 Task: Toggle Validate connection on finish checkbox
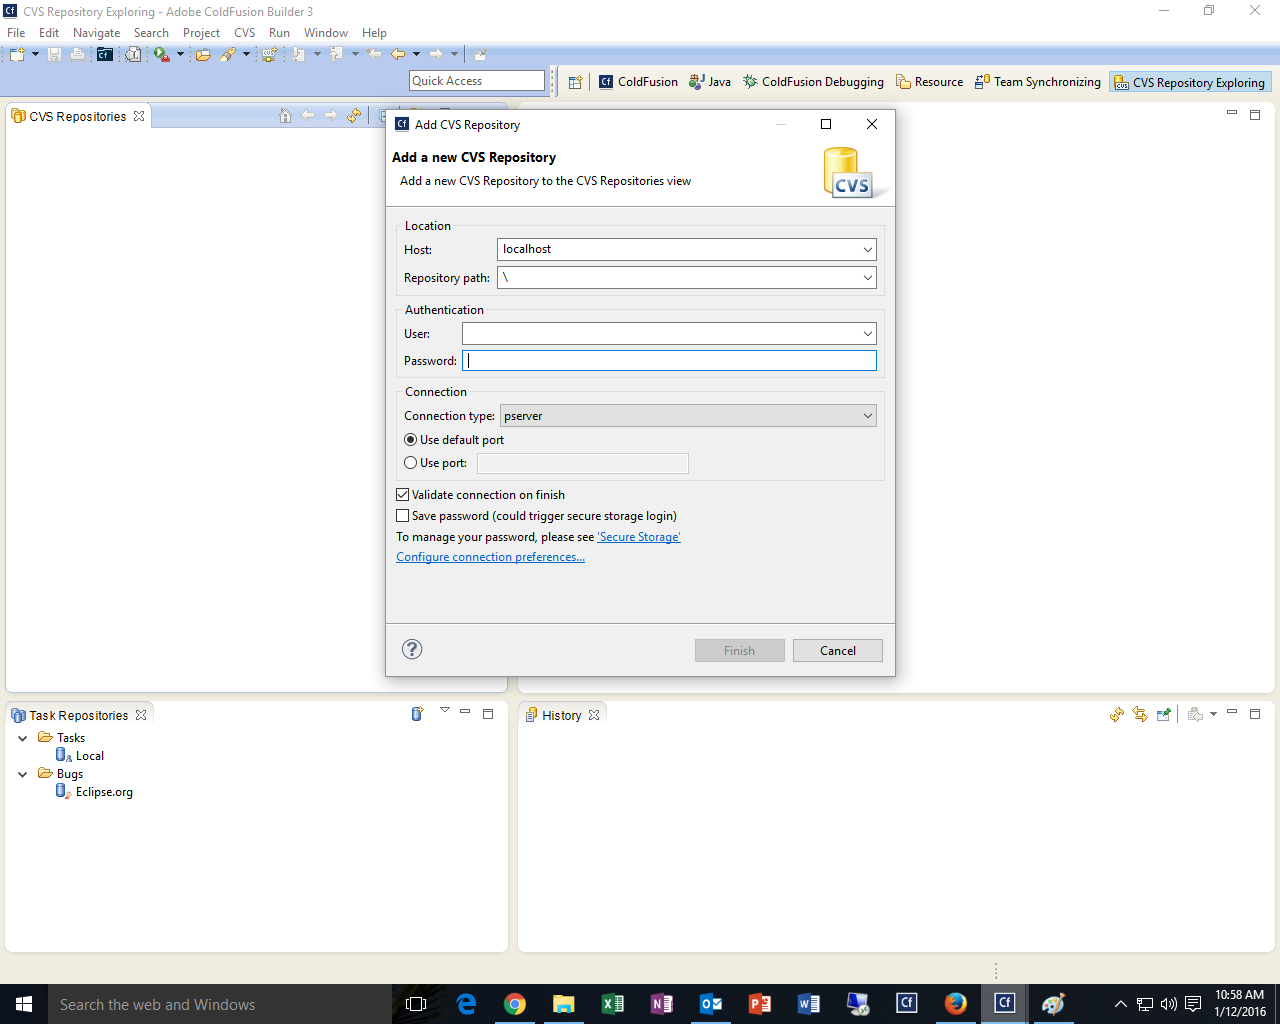pos(403,495)
